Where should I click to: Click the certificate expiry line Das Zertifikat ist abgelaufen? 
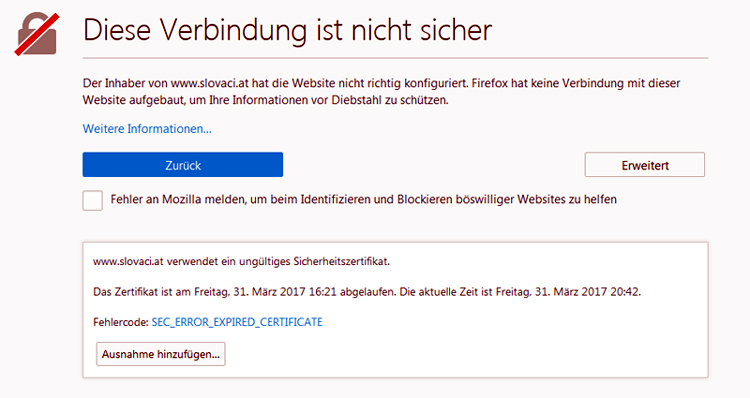click(x=367, y=292)
